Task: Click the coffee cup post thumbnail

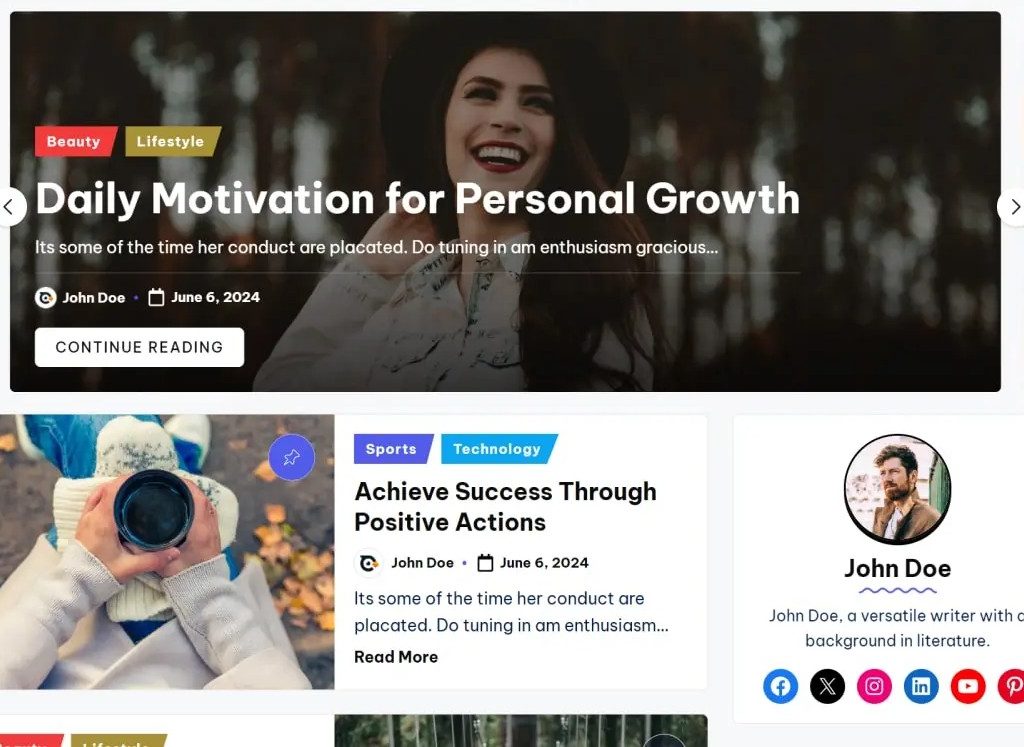Action: pos(167,552)
